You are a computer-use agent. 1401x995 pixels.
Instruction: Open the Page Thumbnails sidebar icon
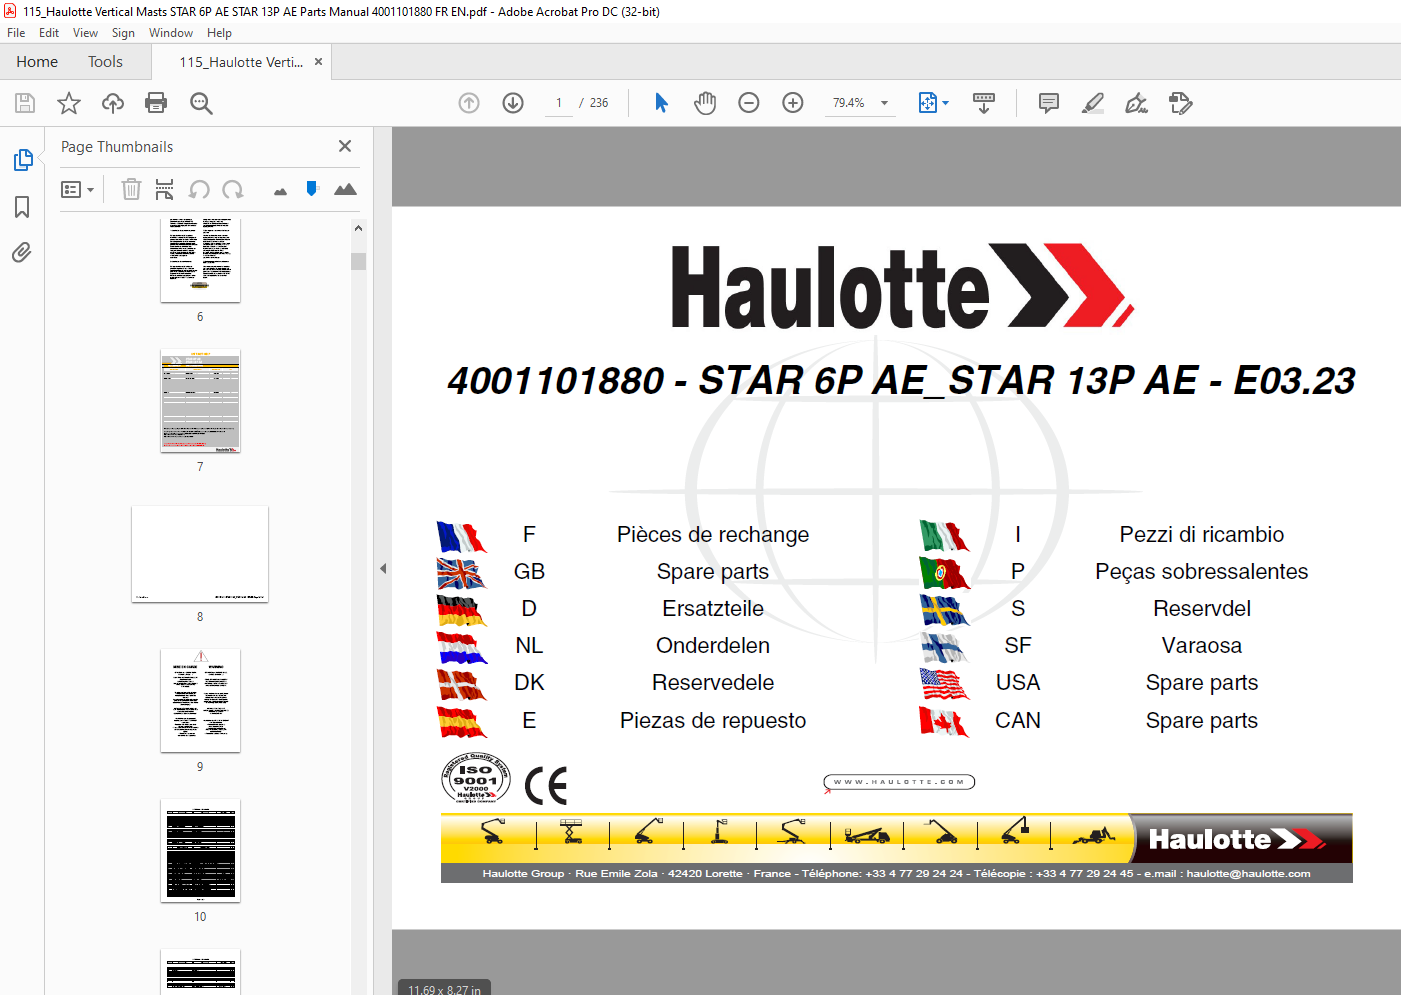point(23,160)
